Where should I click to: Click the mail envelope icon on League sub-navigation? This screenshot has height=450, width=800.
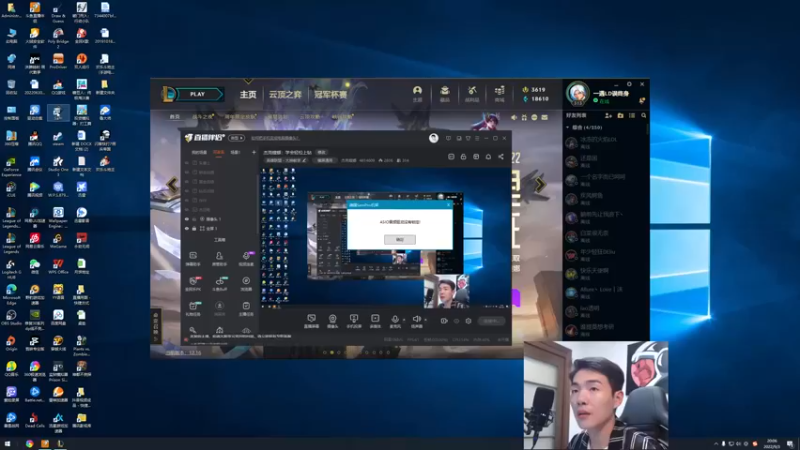544,117
